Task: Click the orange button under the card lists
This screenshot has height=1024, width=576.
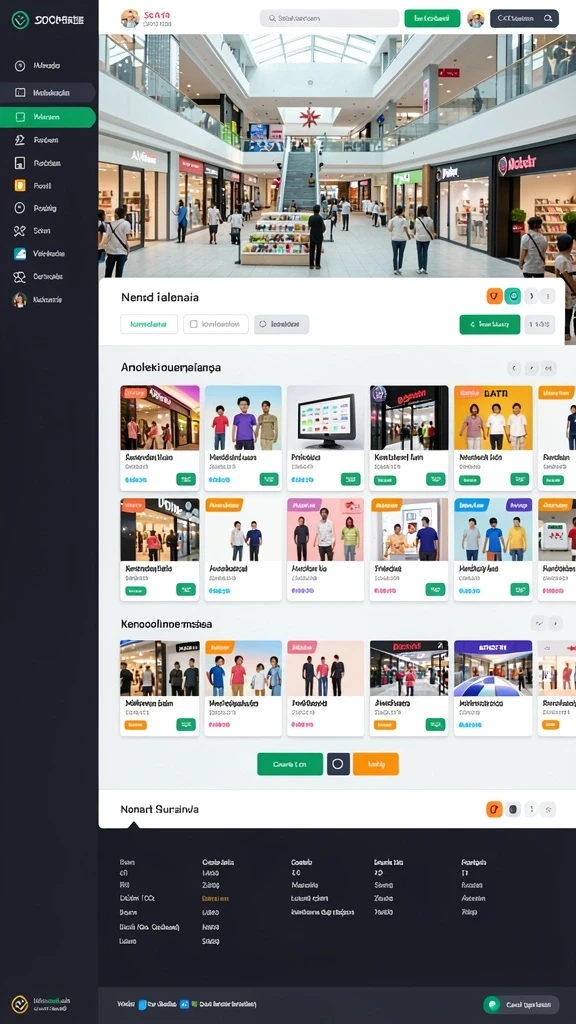Action: [x=376, y=764]
